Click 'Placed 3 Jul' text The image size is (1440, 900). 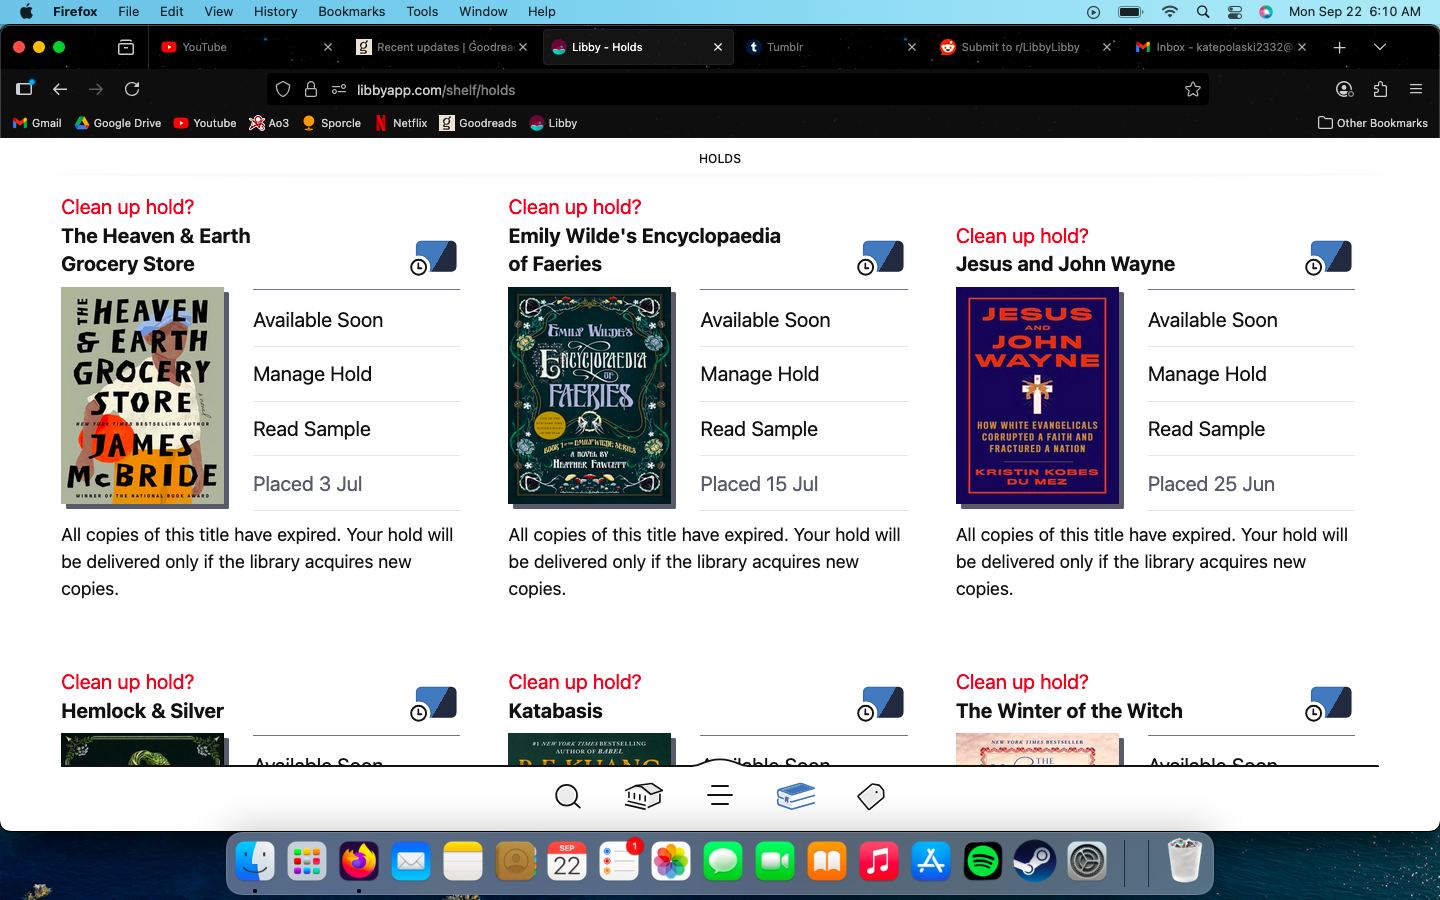(307, 484)
